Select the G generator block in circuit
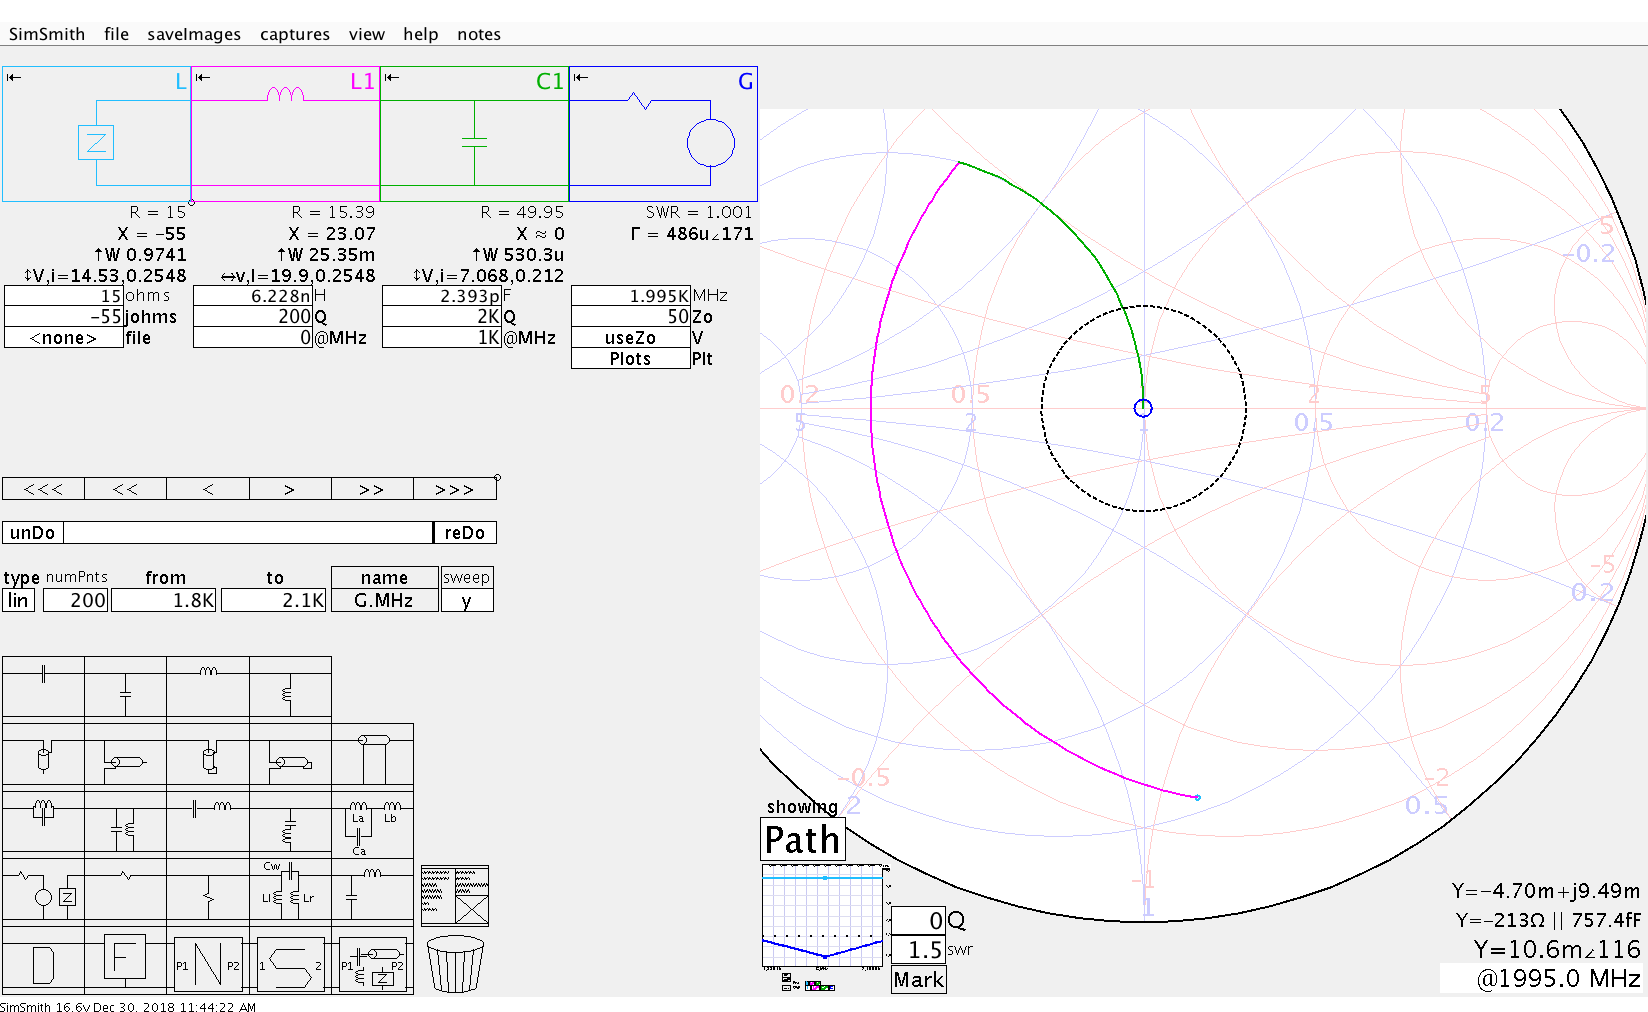This screenshot has height=1012, width=1648. coord(663,134)
